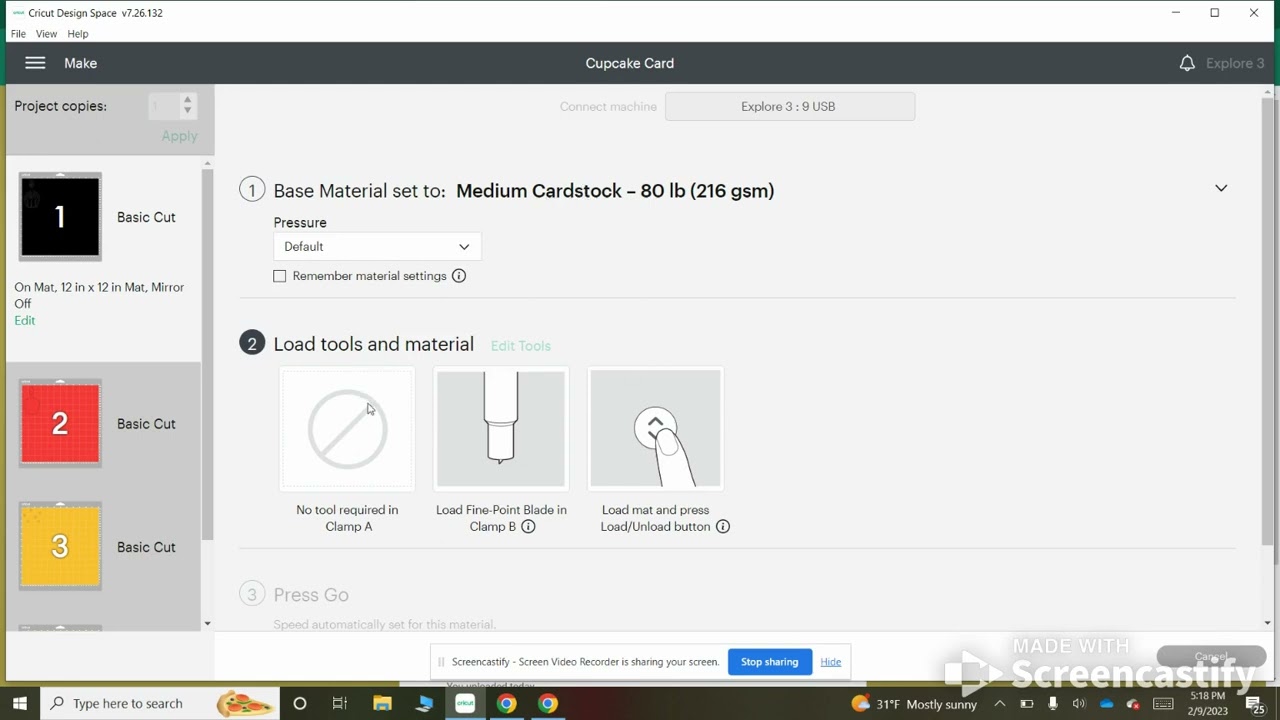Open the Pressure Default dropdown
The height and width of the screenshot is (720, 1280).
[x=377, y=246]
